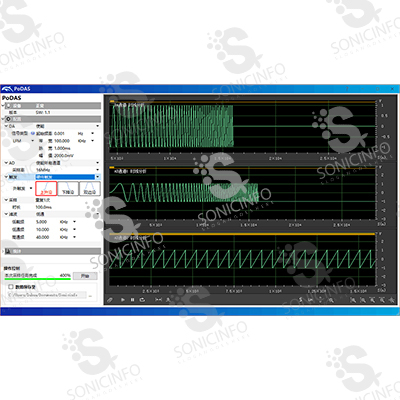Click the gear icon on the second gray header
This screenshot has height=400, width=400.
coord(9,119)
